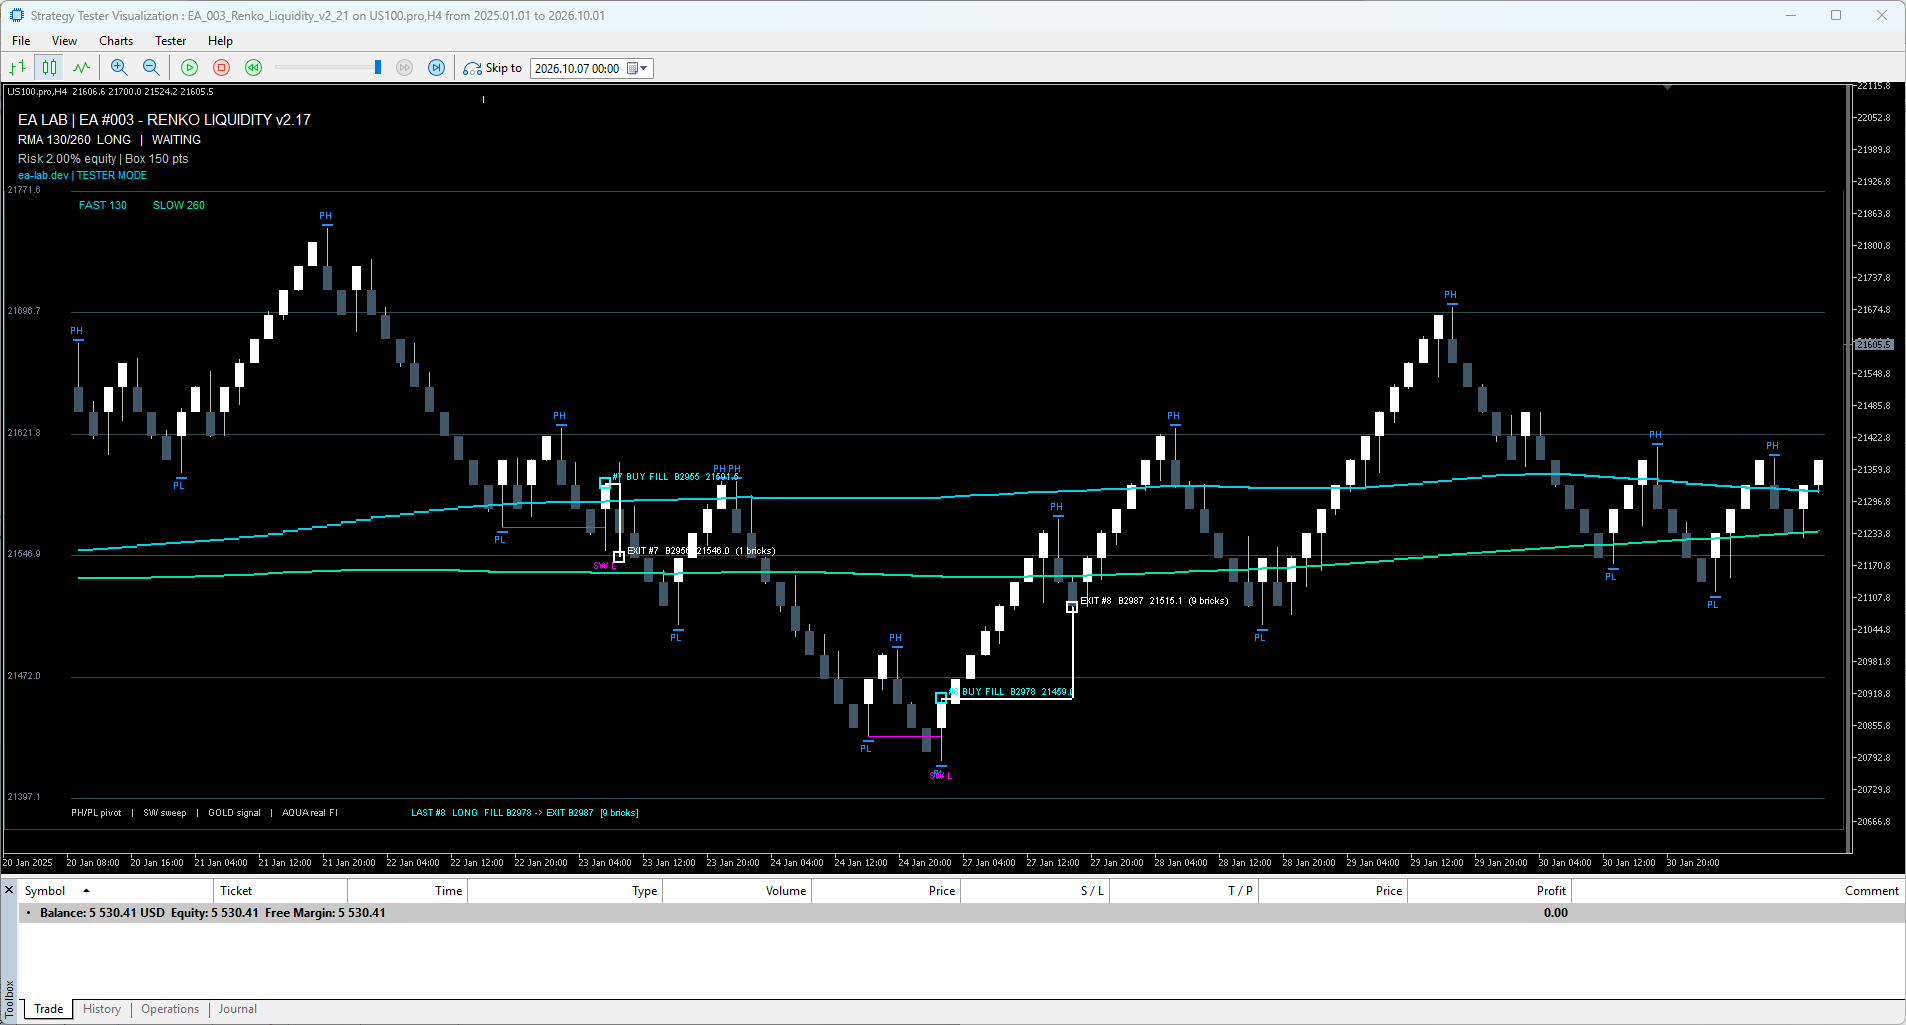Click the SLOW 260 indicator label

point(178,205)
